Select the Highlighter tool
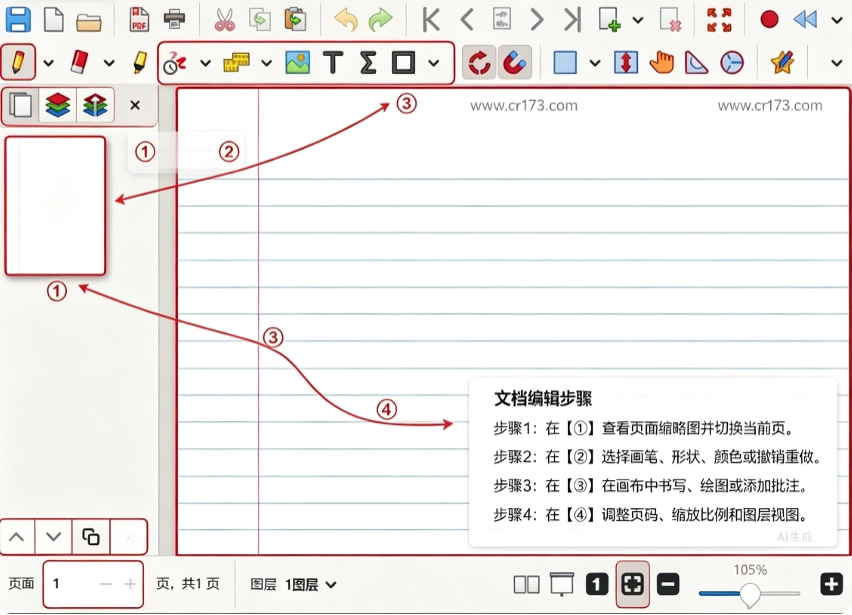 pos(141,62)
